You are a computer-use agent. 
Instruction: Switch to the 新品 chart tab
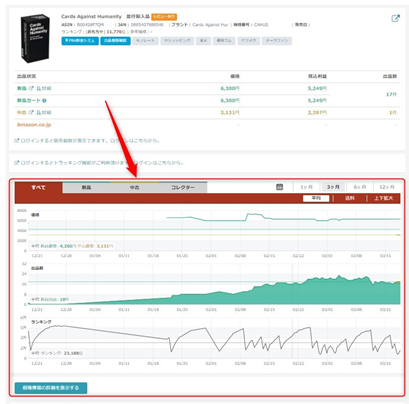point(87,187)
